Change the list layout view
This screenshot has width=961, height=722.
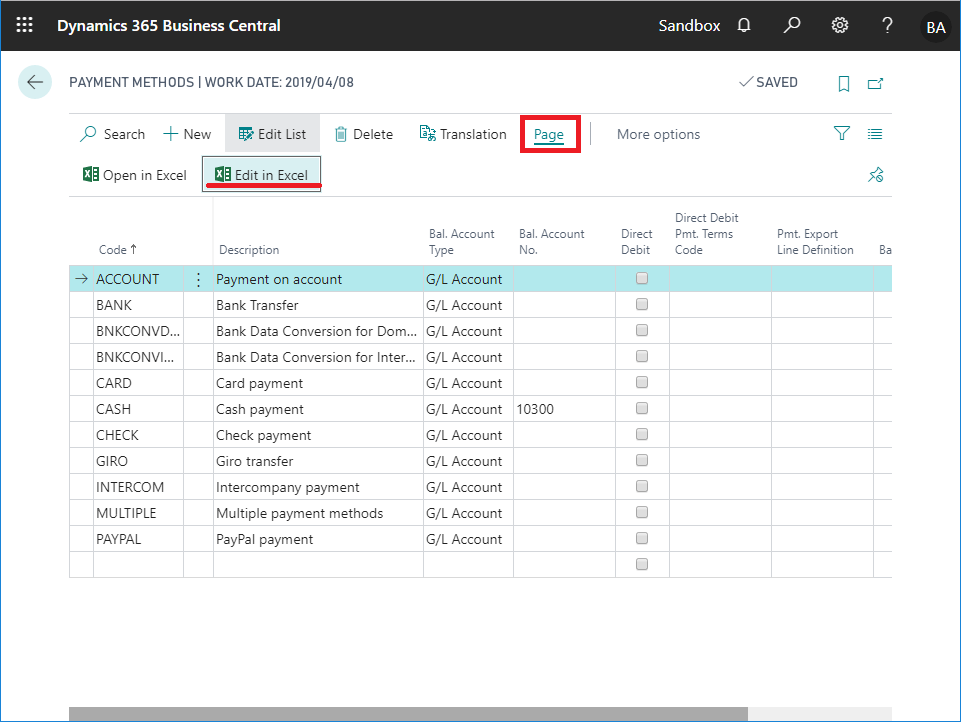[875, 134]
